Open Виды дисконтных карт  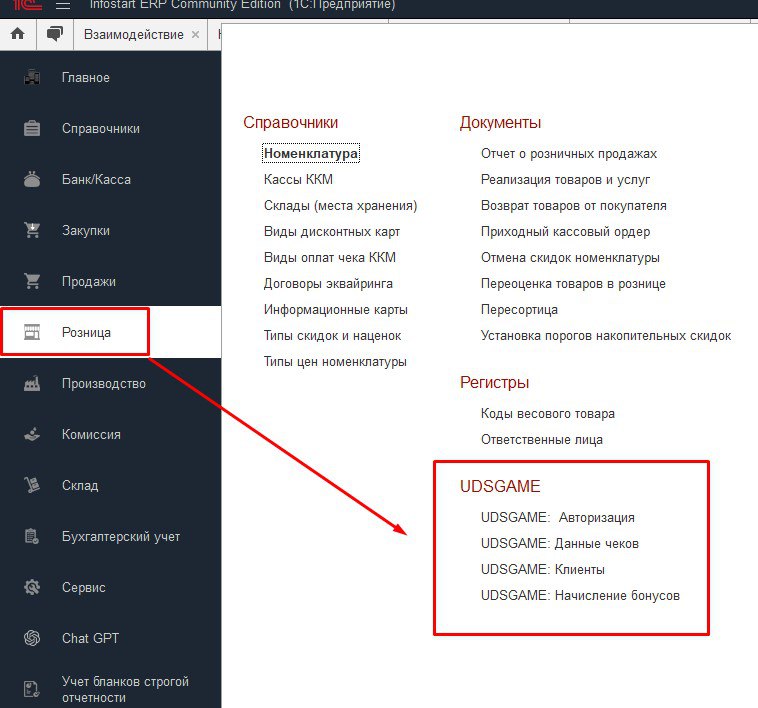pyautogui.click(x=332, y=231)
